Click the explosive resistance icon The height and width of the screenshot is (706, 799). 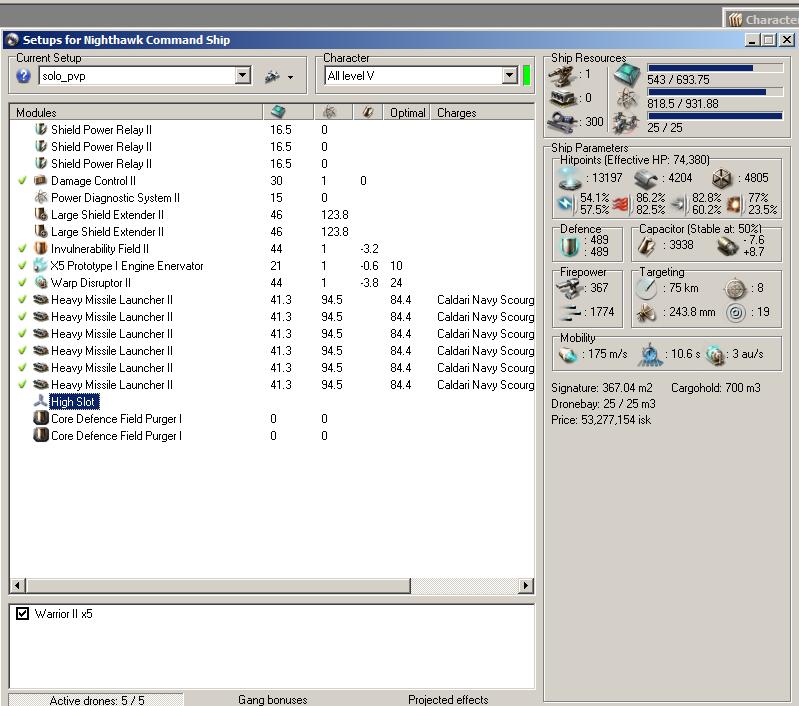pyautogui.click(x=734, y=204)
